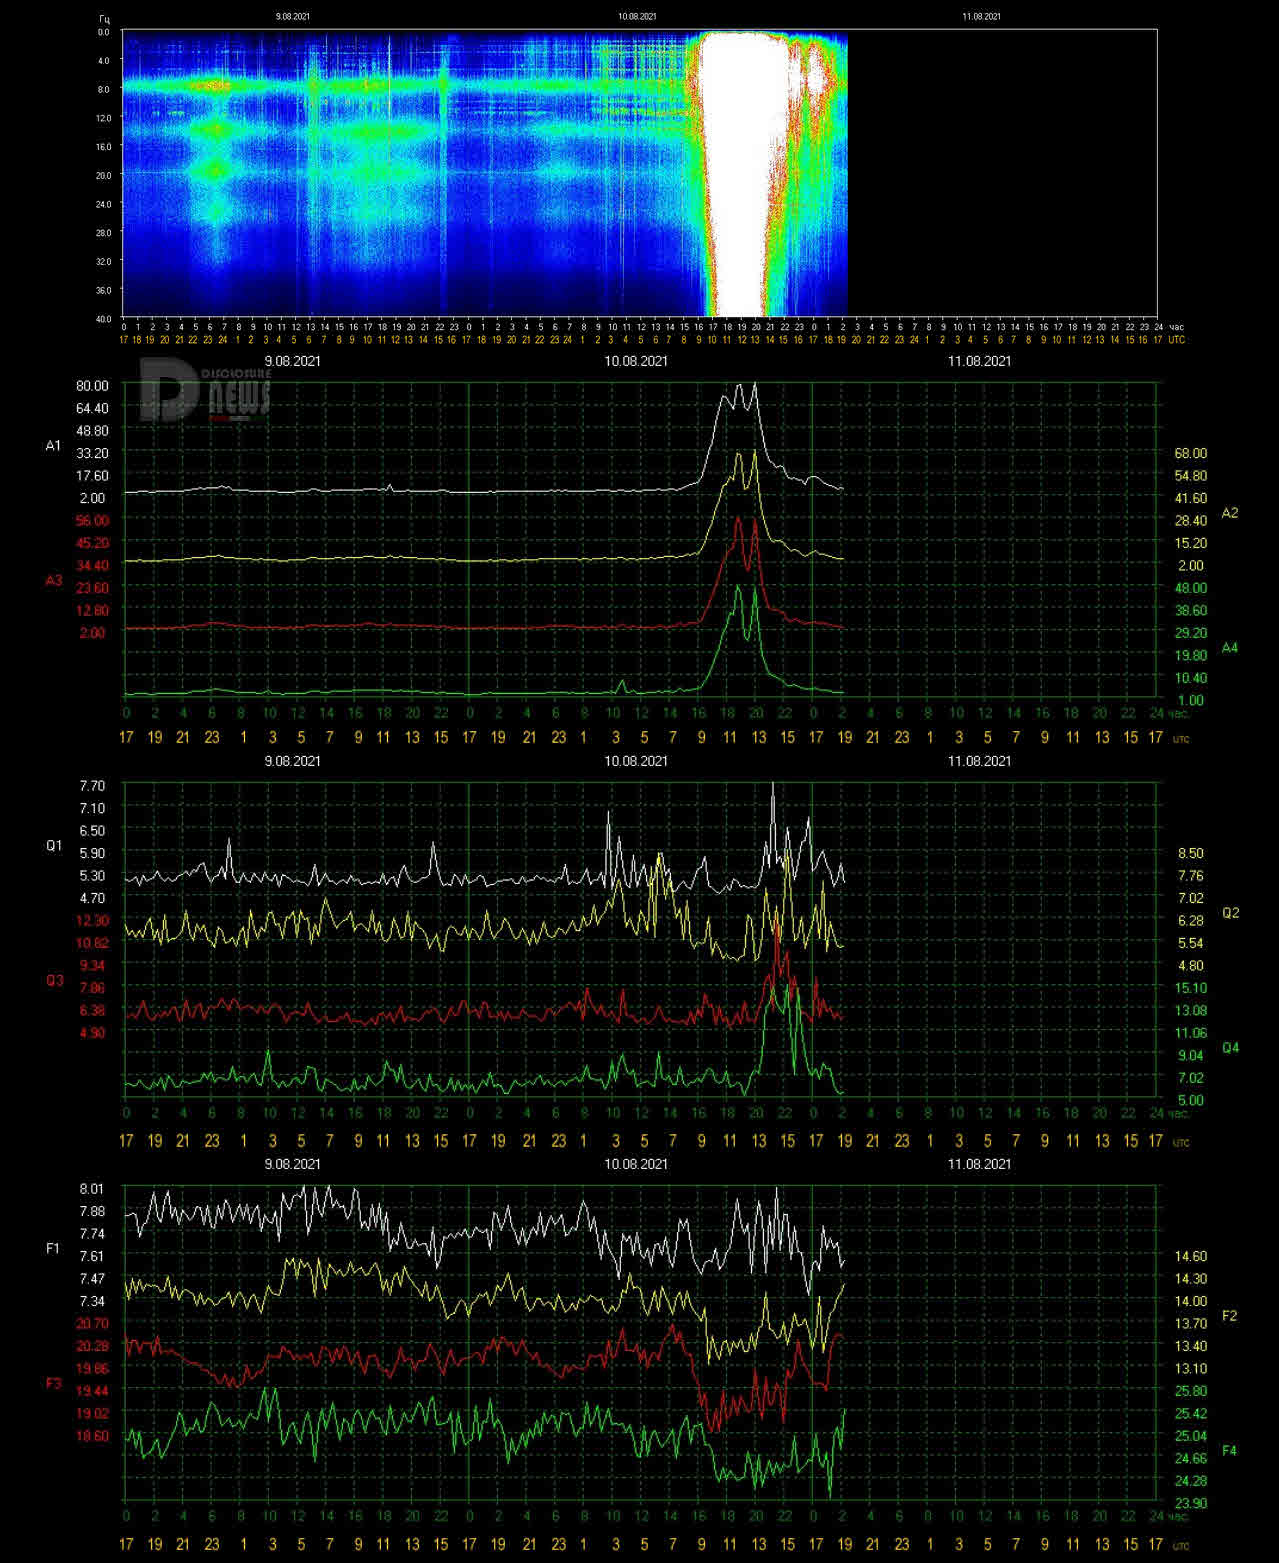Select the red 19.44 axis value
The height and width of the screenshot is (1563, 1279).
[92, 1391]
